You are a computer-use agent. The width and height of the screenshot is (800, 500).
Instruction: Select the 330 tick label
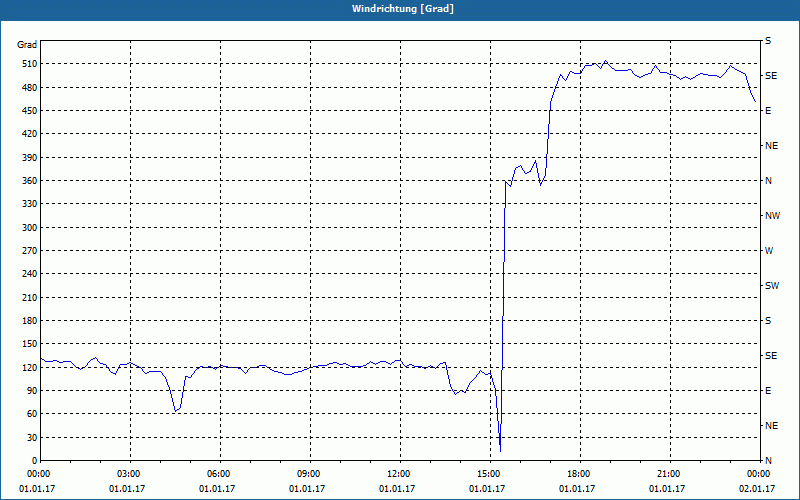click(x=30, y=204)
